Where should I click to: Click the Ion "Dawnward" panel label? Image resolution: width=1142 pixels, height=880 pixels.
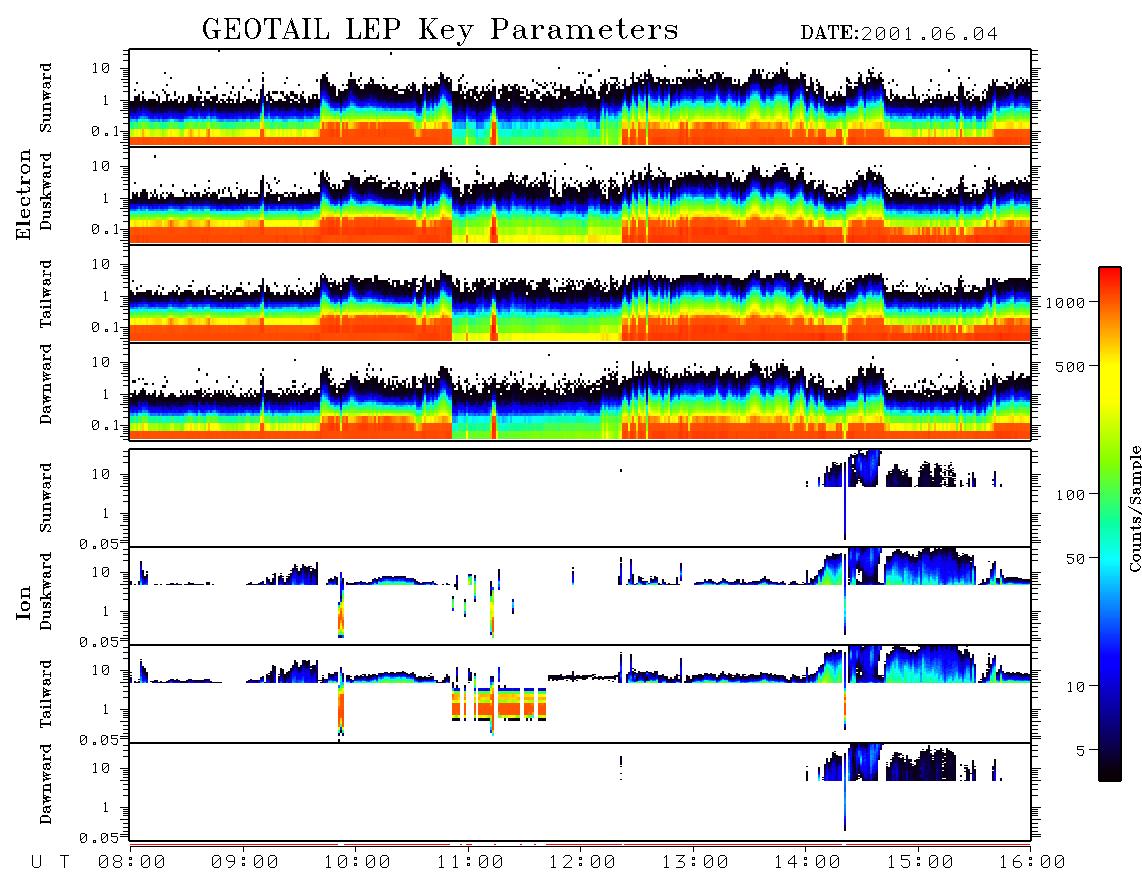pos(46,784)
